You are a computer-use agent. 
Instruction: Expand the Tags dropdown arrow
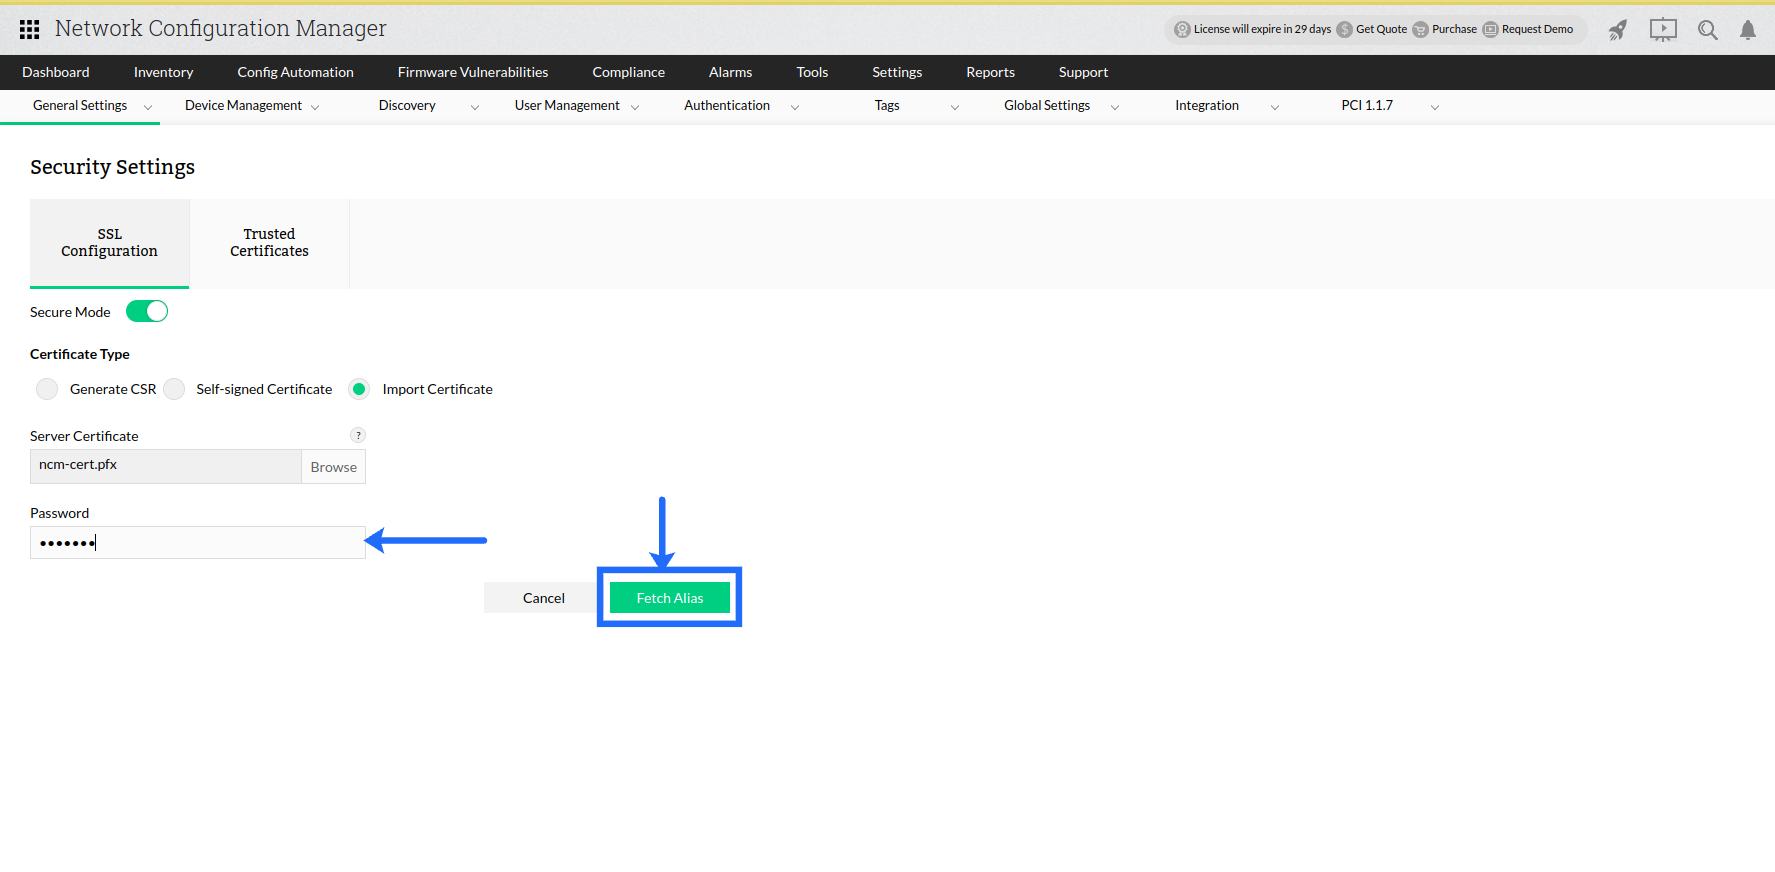(x=955, y=107)
